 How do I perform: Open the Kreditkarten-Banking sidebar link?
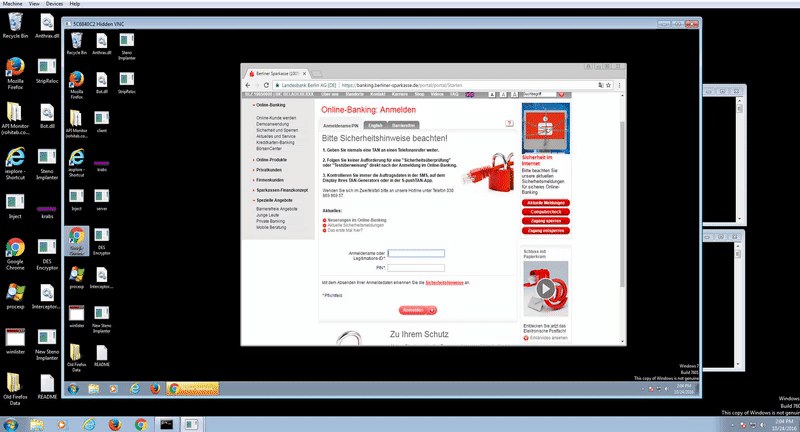pyautogui.click(x=275, y=142)
